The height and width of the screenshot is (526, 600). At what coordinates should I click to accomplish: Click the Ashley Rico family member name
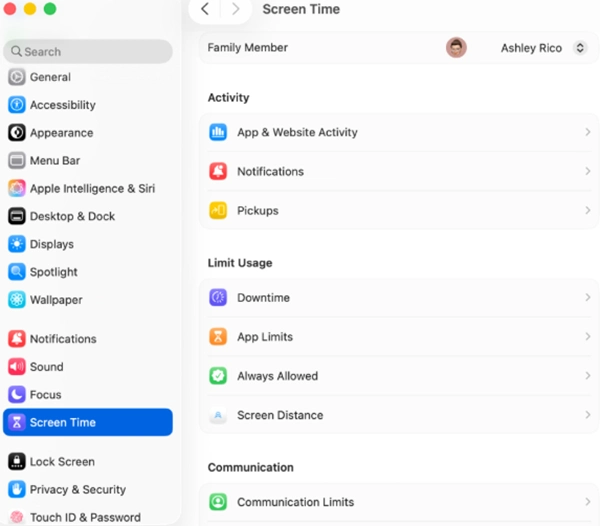point(531,48)
